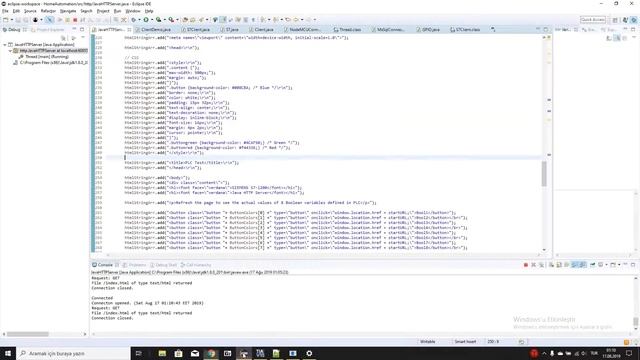640x360 pixels.
Task: Select the Debug view tab
Action: click(14, 29)
